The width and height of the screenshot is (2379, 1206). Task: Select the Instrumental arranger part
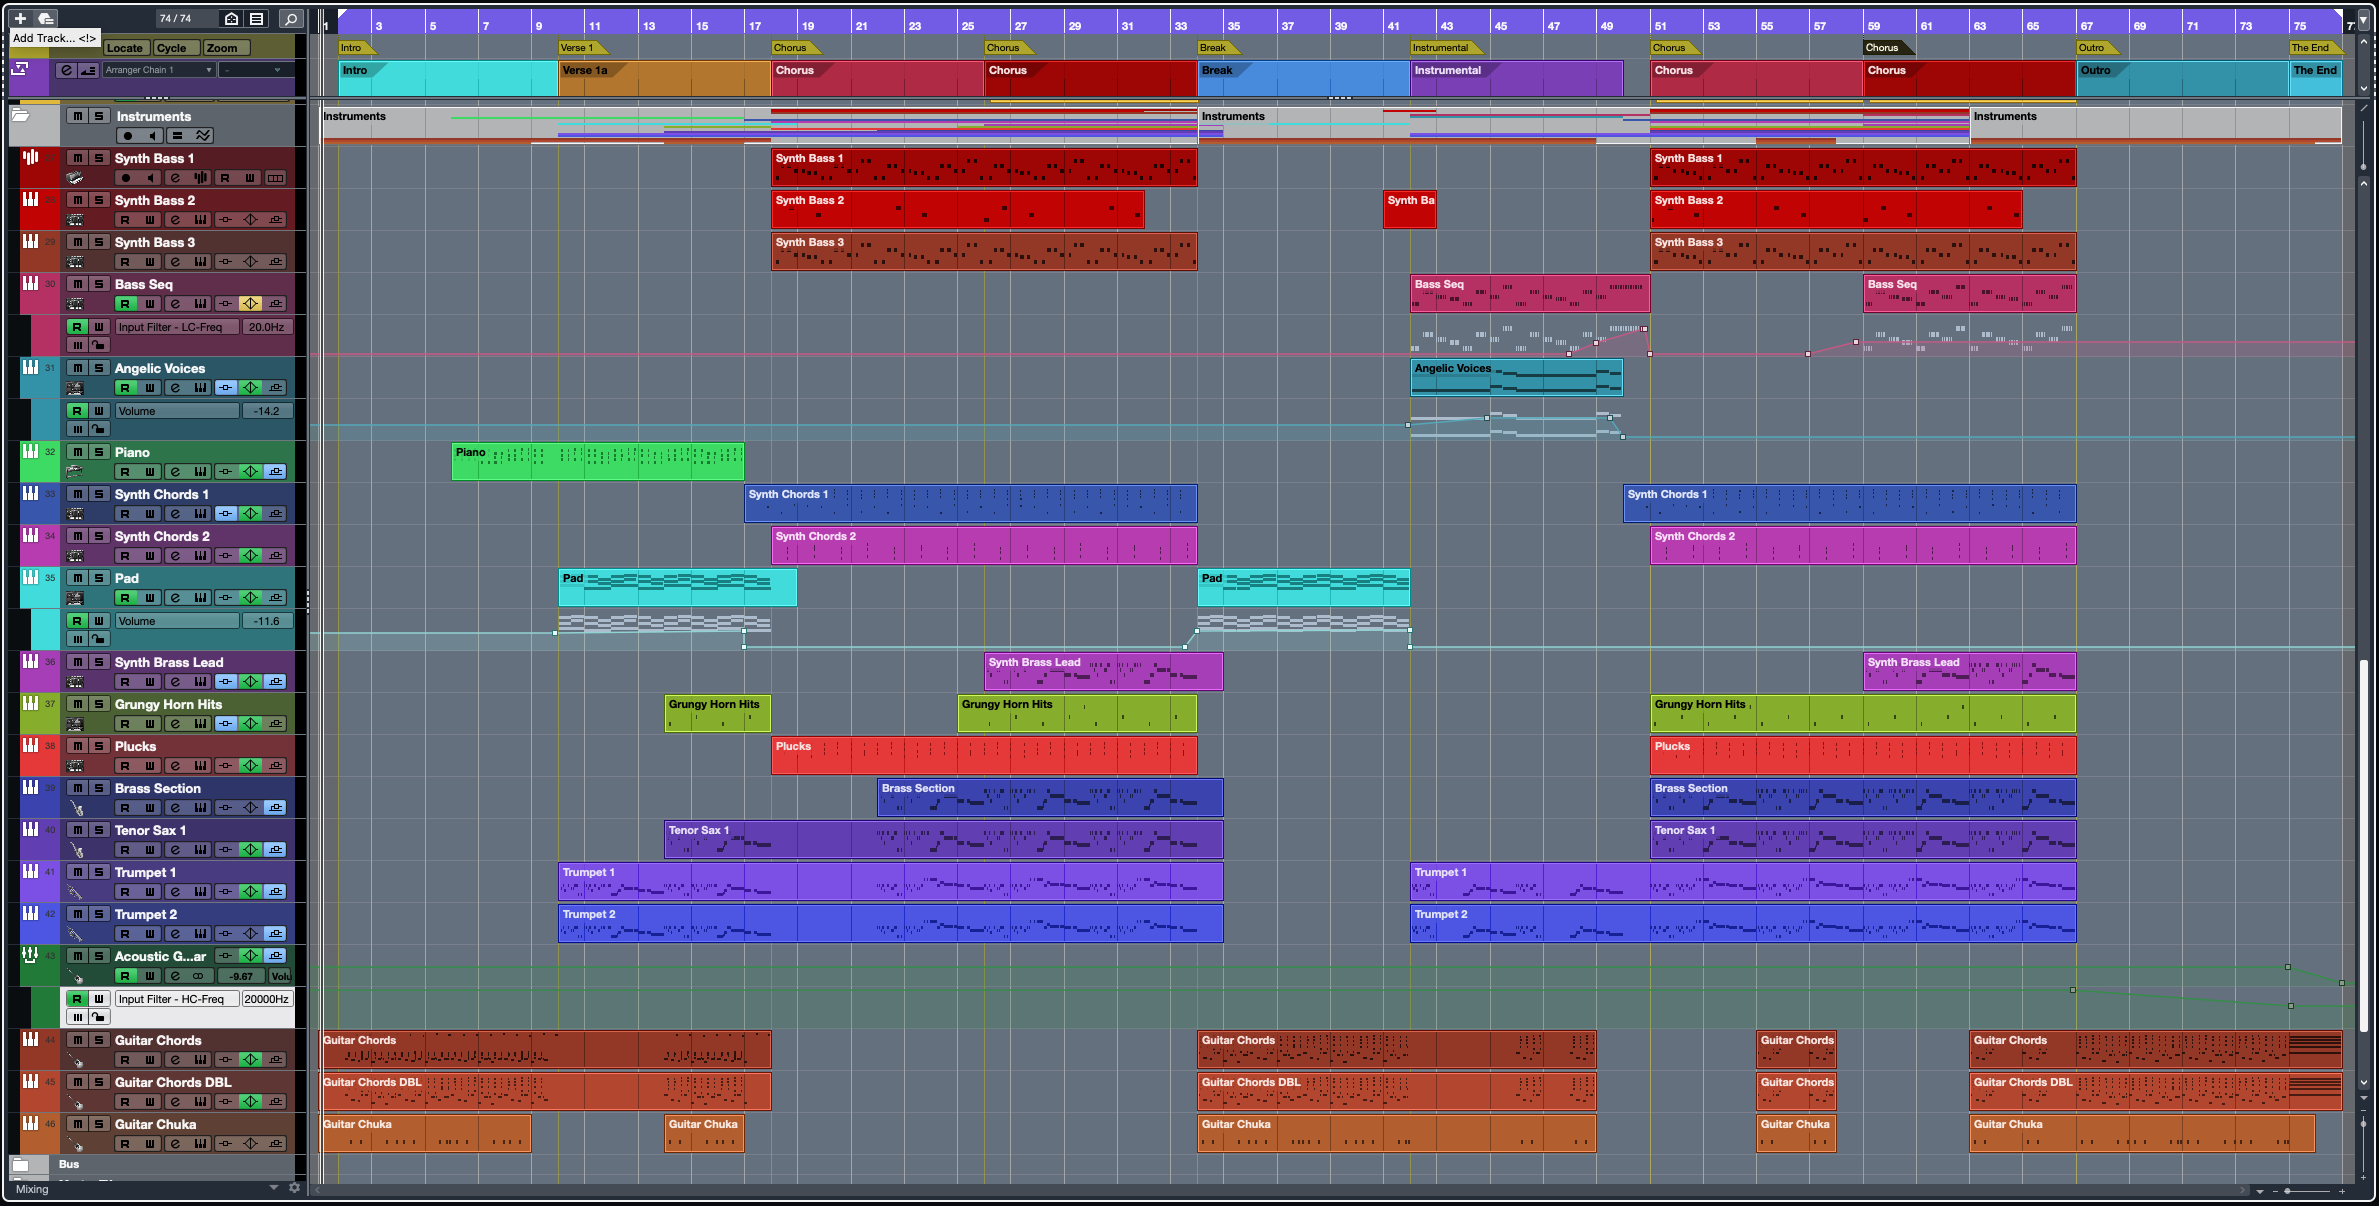click(1516, 79)
